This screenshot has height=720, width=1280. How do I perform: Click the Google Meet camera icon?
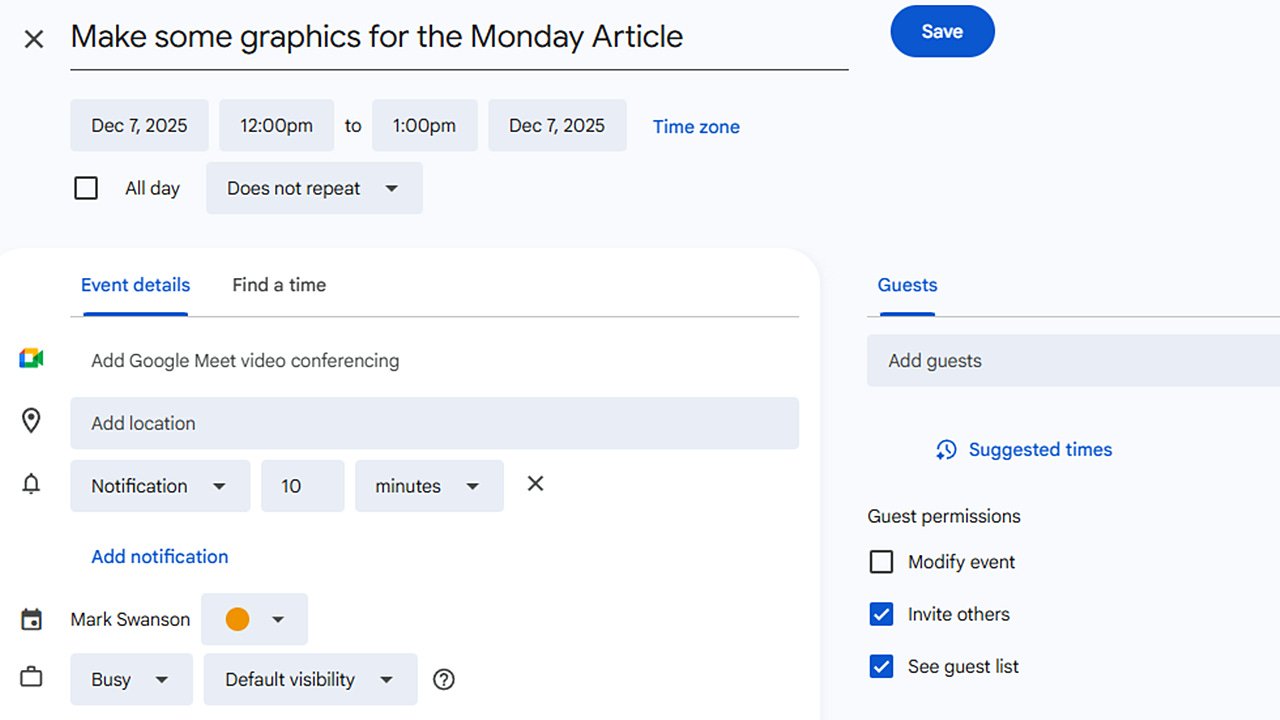(31, 359)
